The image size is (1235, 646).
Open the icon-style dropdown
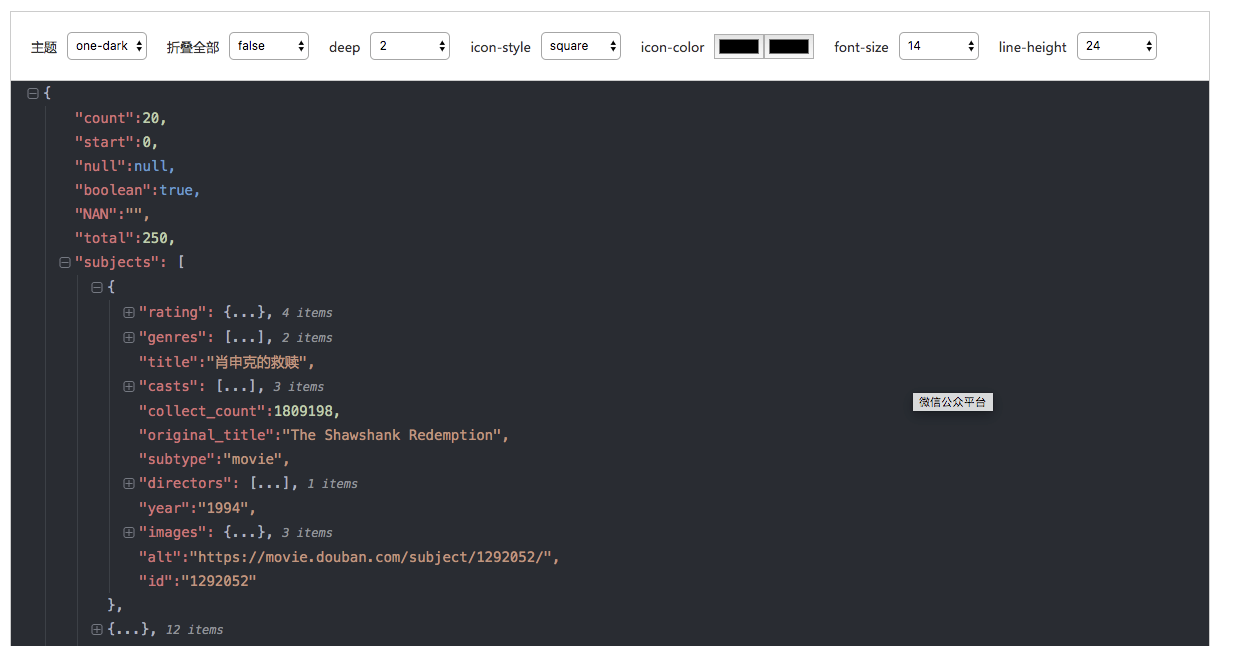[581, 45]
